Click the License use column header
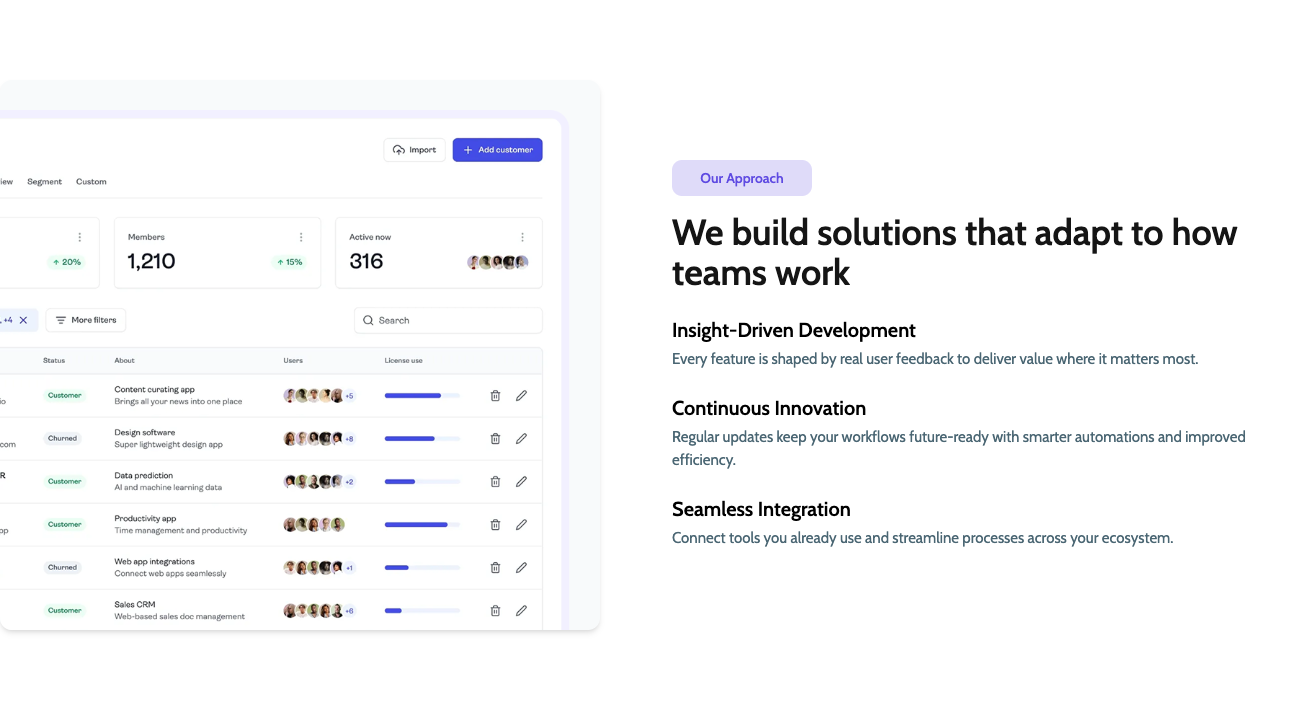1296x710 pixels. (403, 361)
